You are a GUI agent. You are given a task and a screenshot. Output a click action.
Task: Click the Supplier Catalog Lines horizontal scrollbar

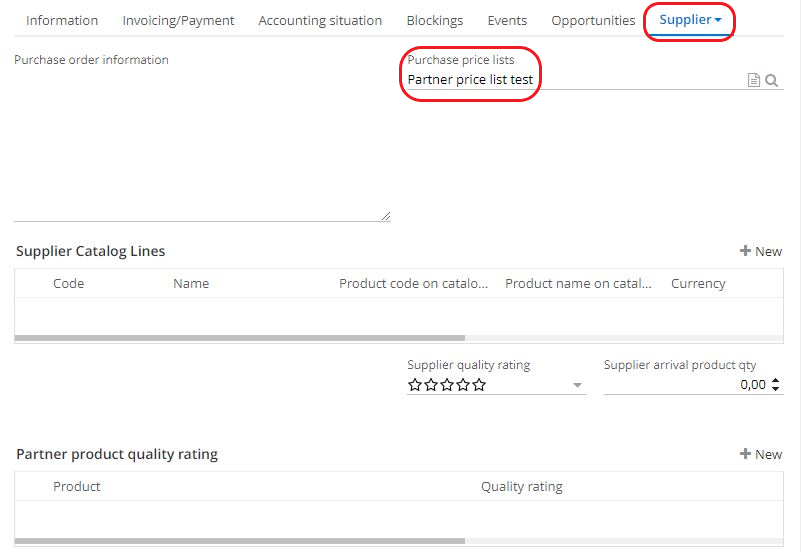[240, 338]
